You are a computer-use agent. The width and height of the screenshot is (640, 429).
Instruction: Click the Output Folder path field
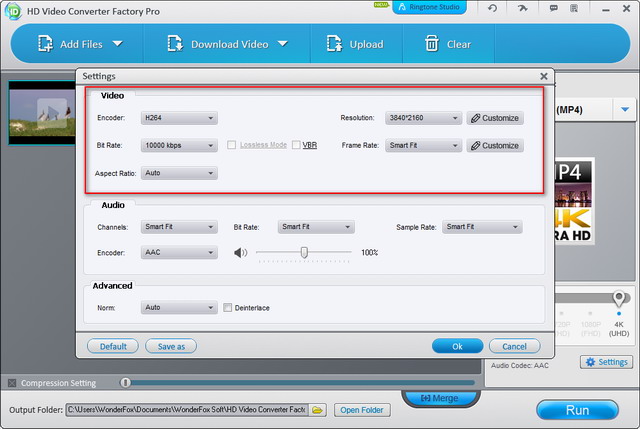[x=186, y=410]
